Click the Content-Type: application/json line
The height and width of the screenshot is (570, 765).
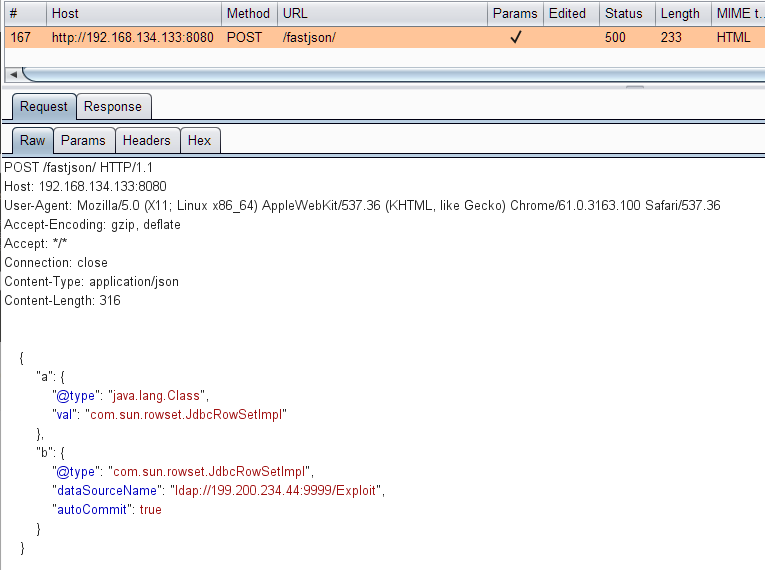(x=91, y=282)
